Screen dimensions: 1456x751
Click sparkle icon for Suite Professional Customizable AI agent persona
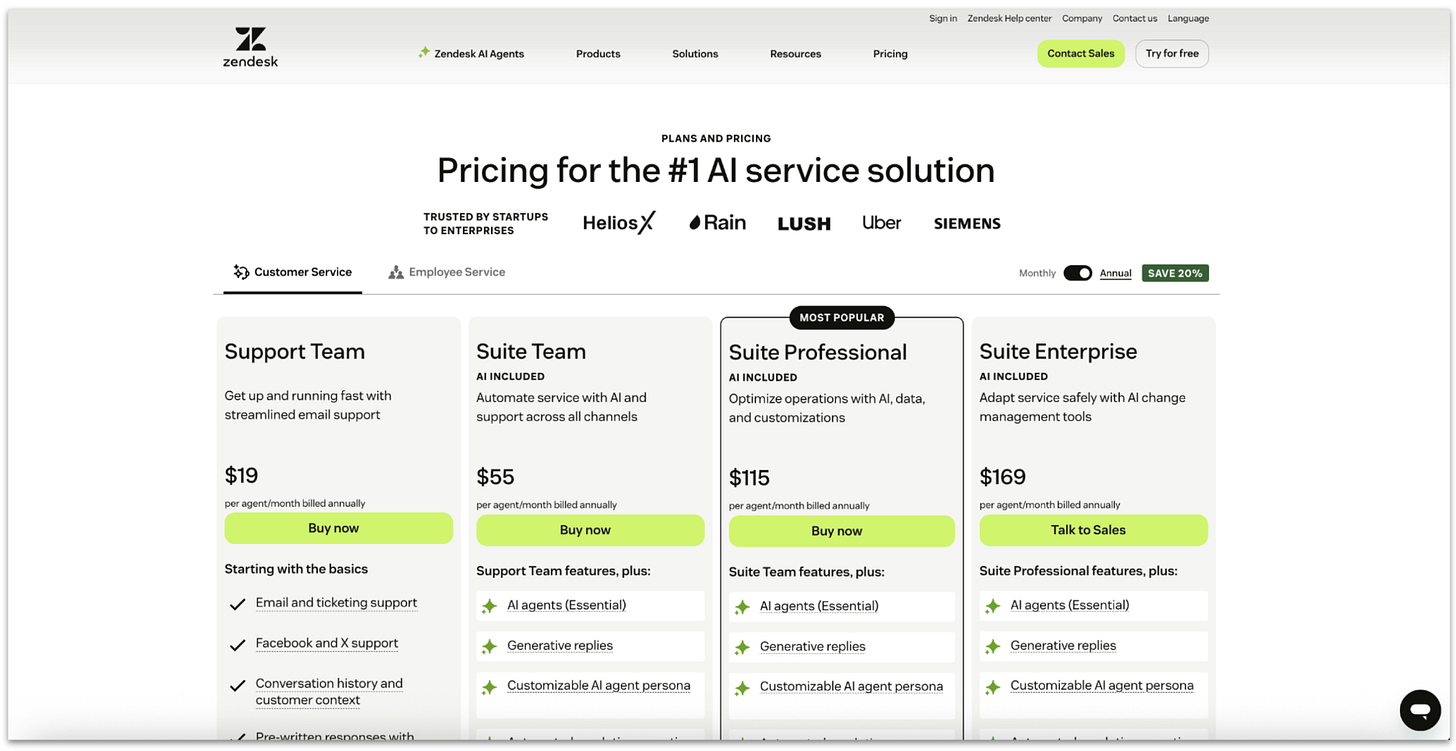coord(742,688)
